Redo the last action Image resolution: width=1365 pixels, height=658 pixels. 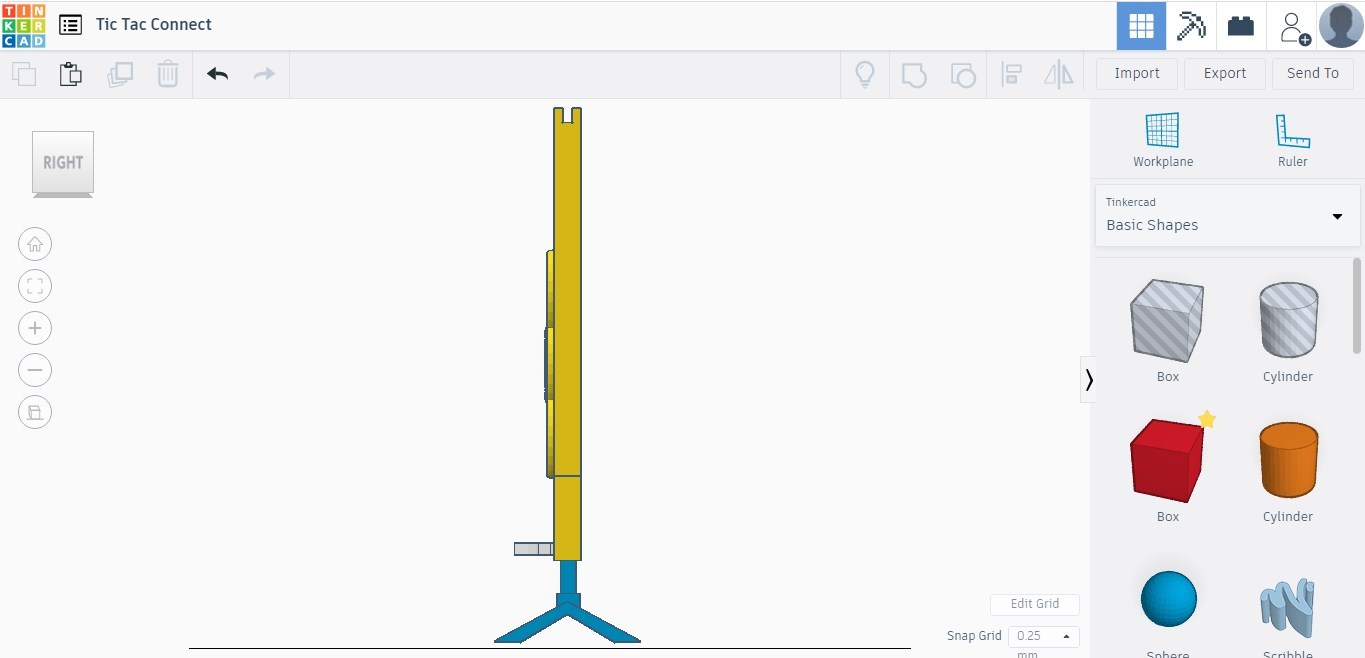point(264,74)
